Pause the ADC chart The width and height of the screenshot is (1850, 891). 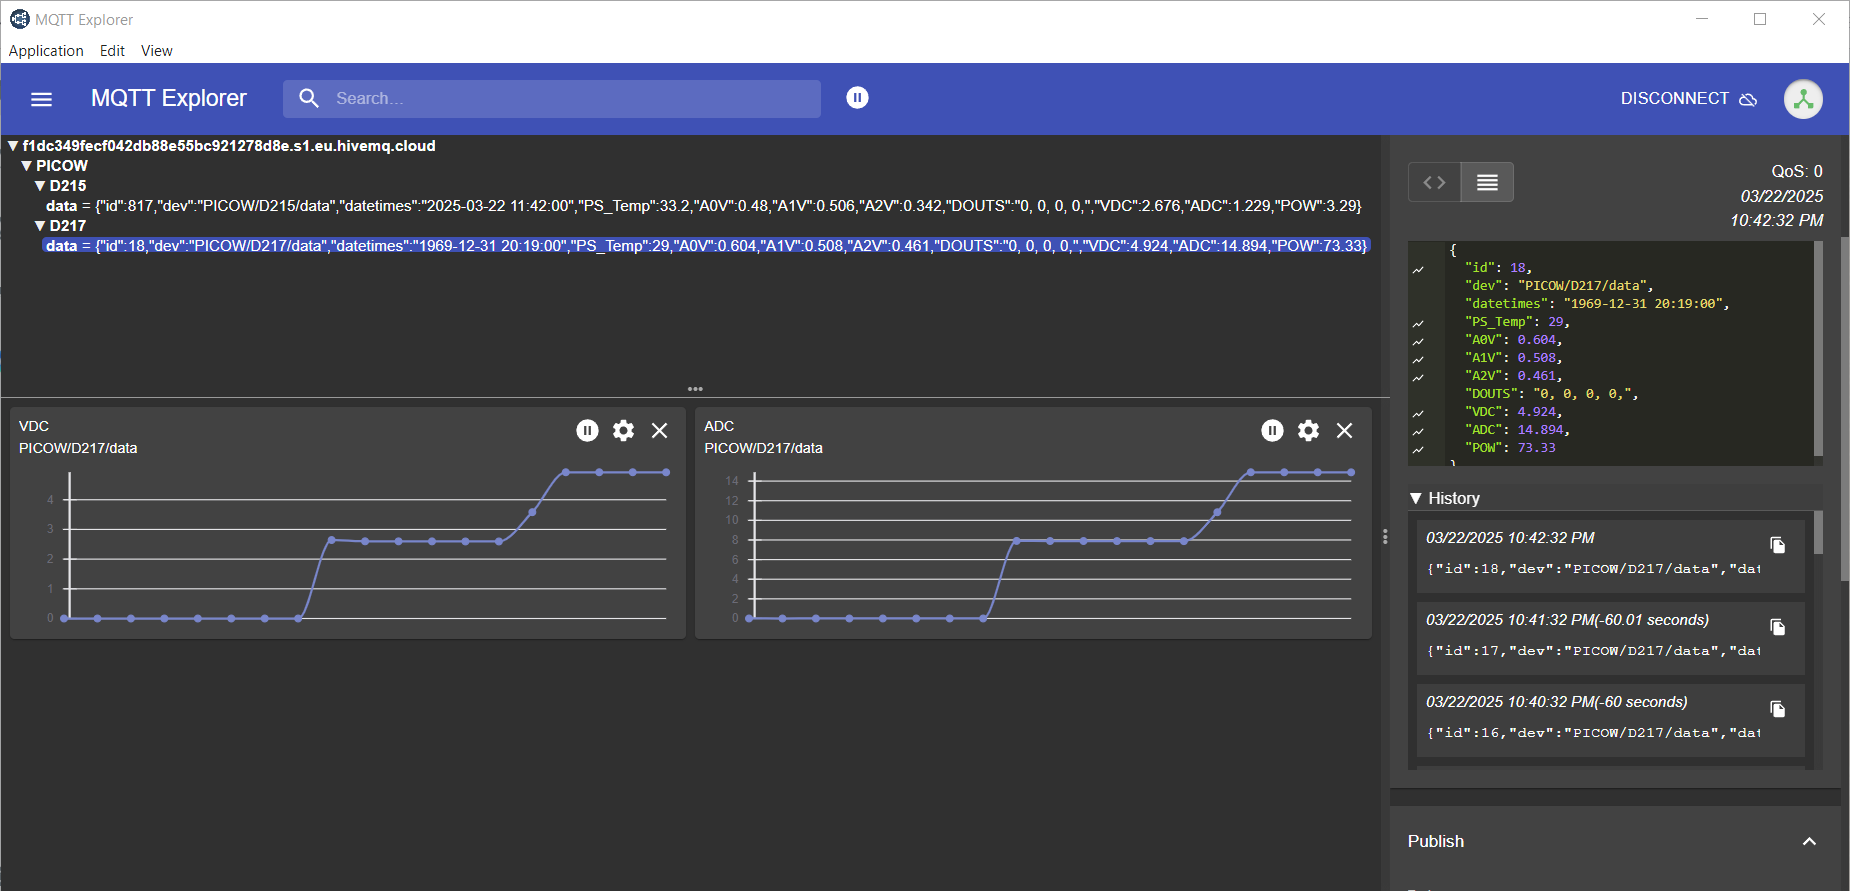[x=1272, y=430]
